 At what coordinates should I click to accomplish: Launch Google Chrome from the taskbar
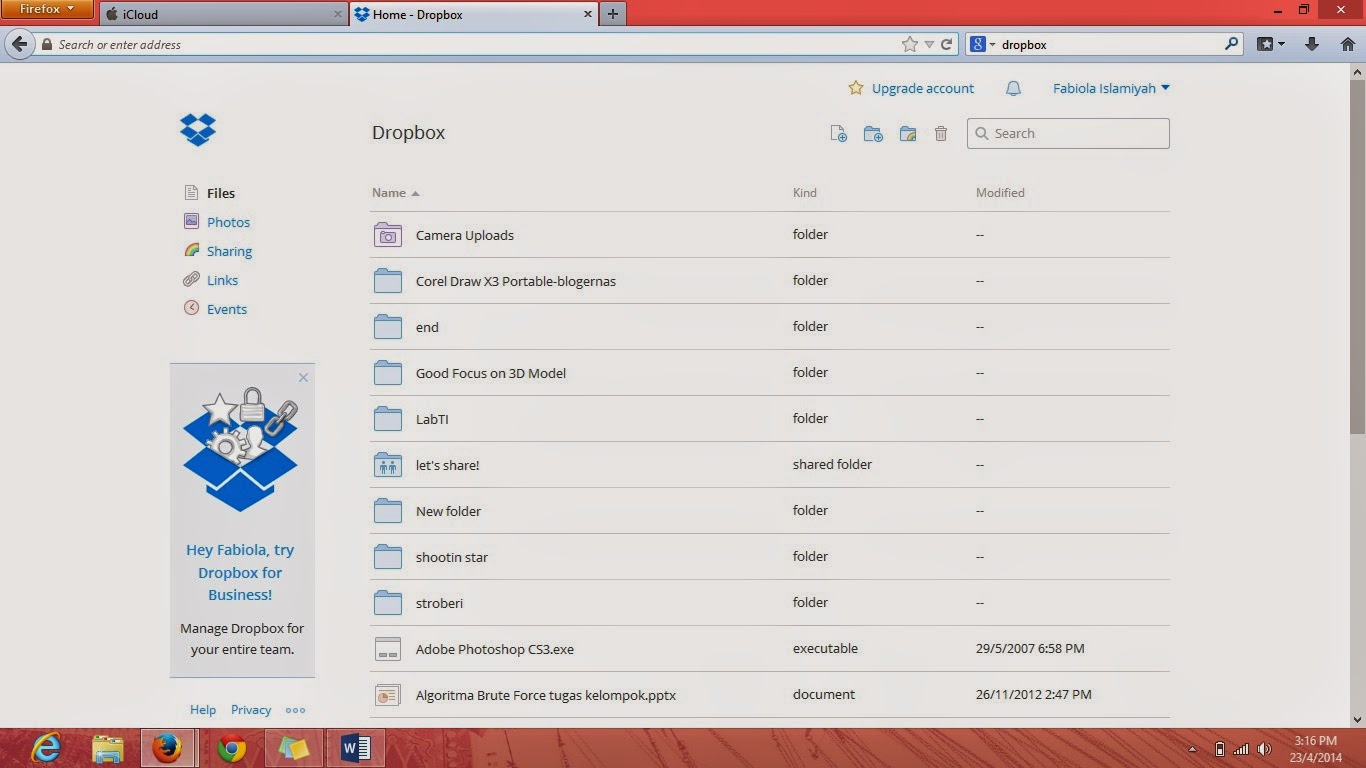(x=232, y=748)
